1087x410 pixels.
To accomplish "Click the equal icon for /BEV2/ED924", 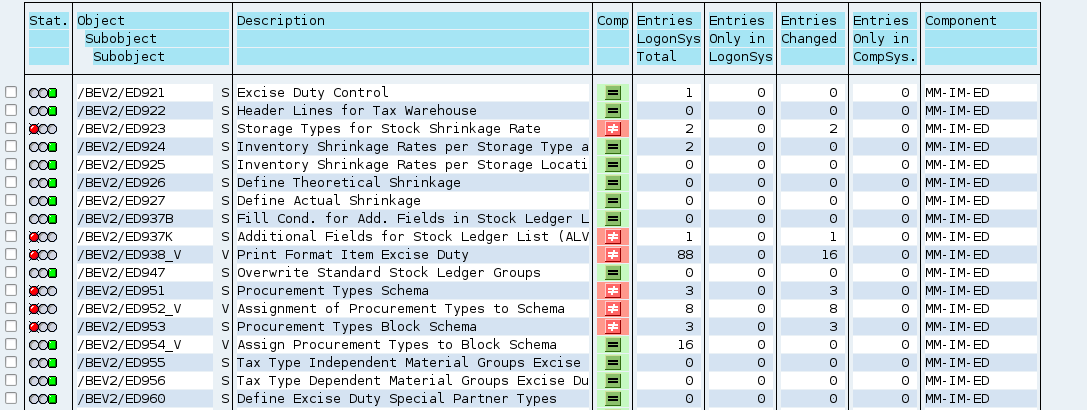I will [613, 146].
